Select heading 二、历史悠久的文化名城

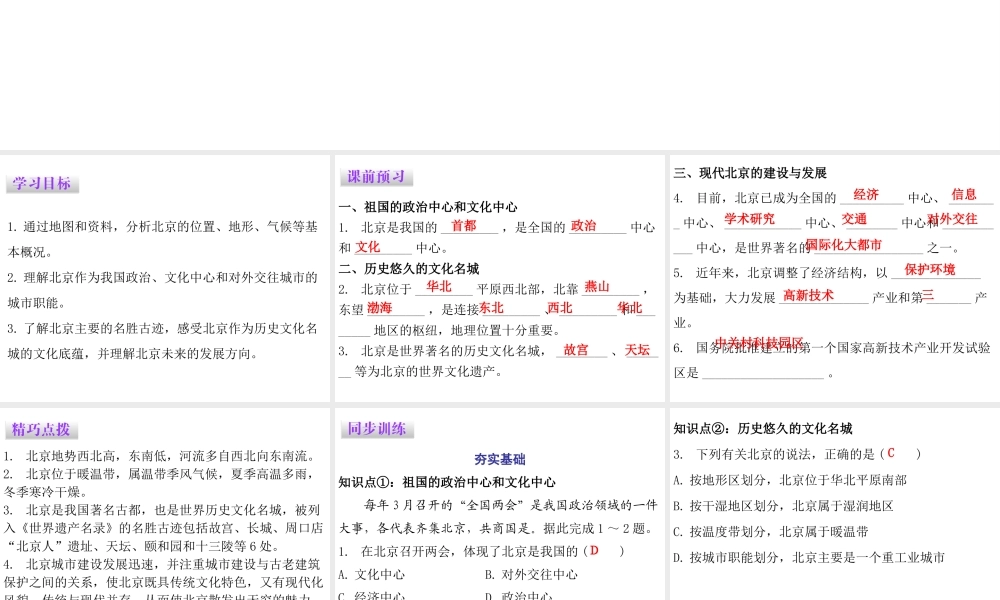409,268
